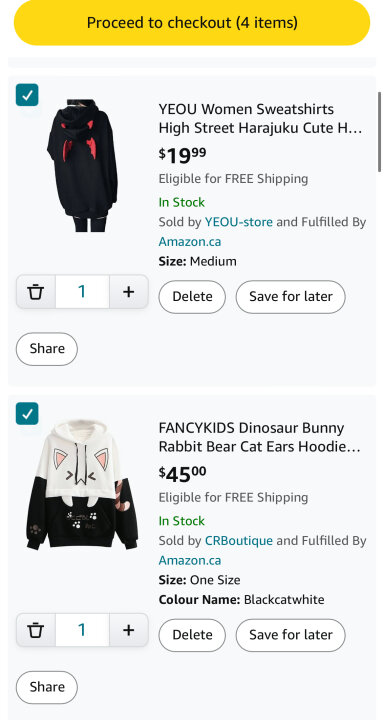384x720 pixels.
Task: Share the FANCYKIDS hoodie item
Action: pos(47,687)
